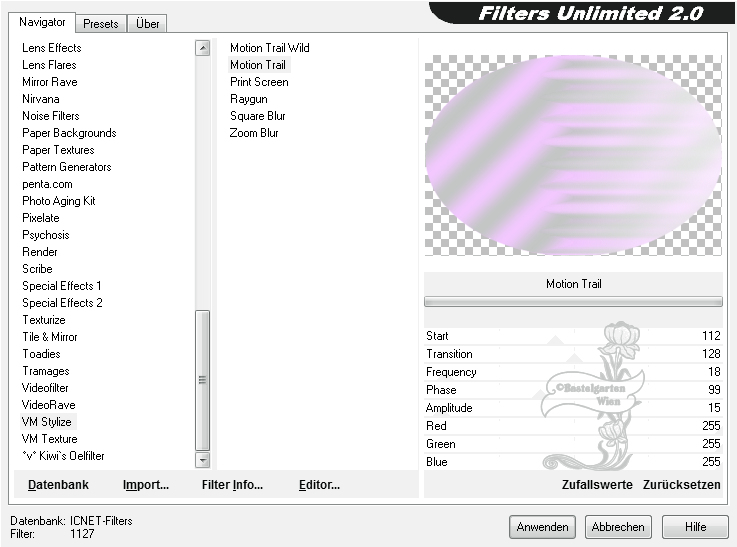Viewport: 737px width, 547px height.
Task: Choose the Square Blur filter
Action: [258, 116]
